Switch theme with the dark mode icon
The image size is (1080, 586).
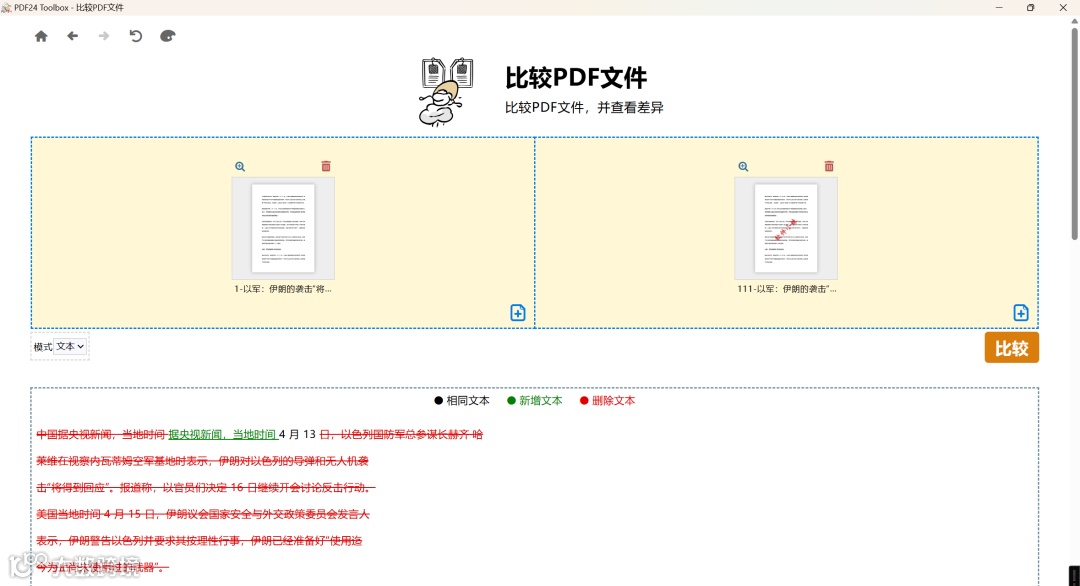coord(167,35)
